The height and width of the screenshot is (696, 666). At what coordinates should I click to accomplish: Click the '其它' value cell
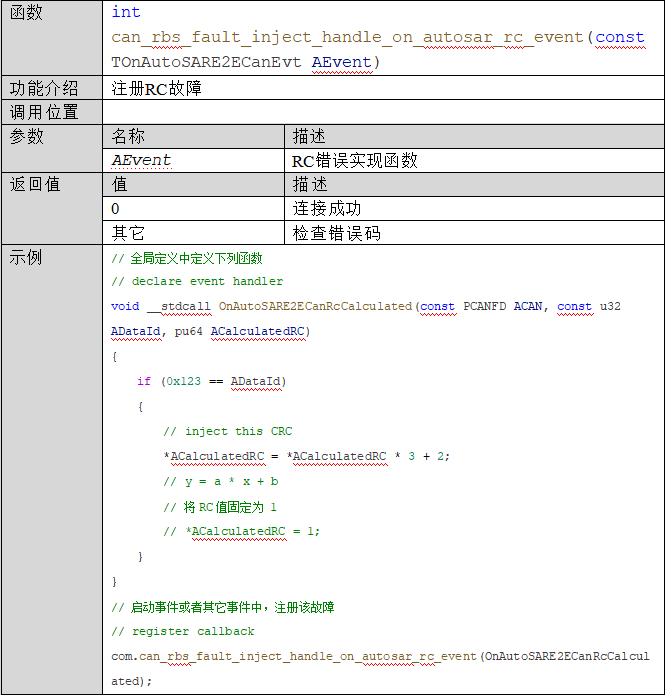point(194,232)
